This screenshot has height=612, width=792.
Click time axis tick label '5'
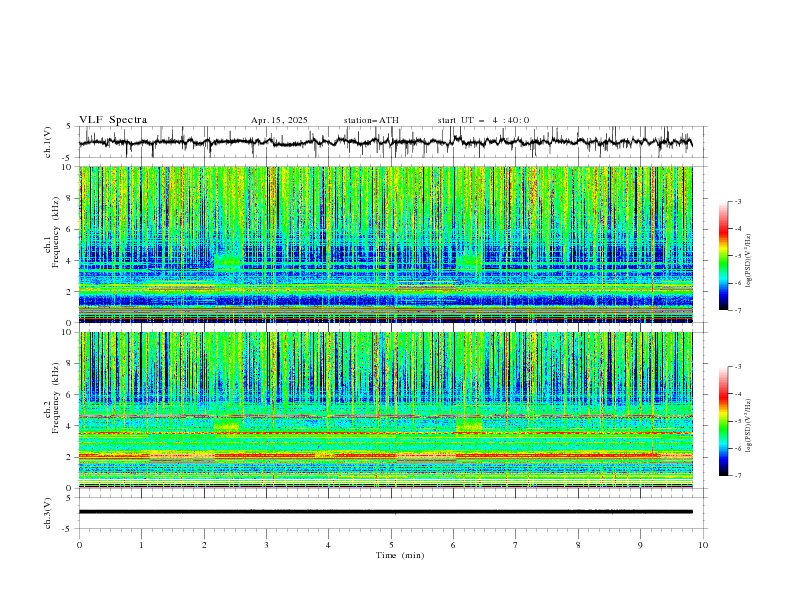[391, 545]
